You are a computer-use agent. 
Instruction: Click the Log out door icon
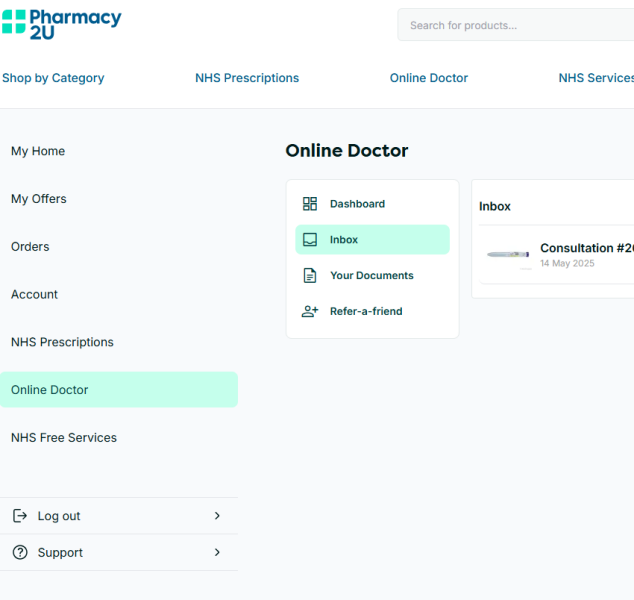20,516
